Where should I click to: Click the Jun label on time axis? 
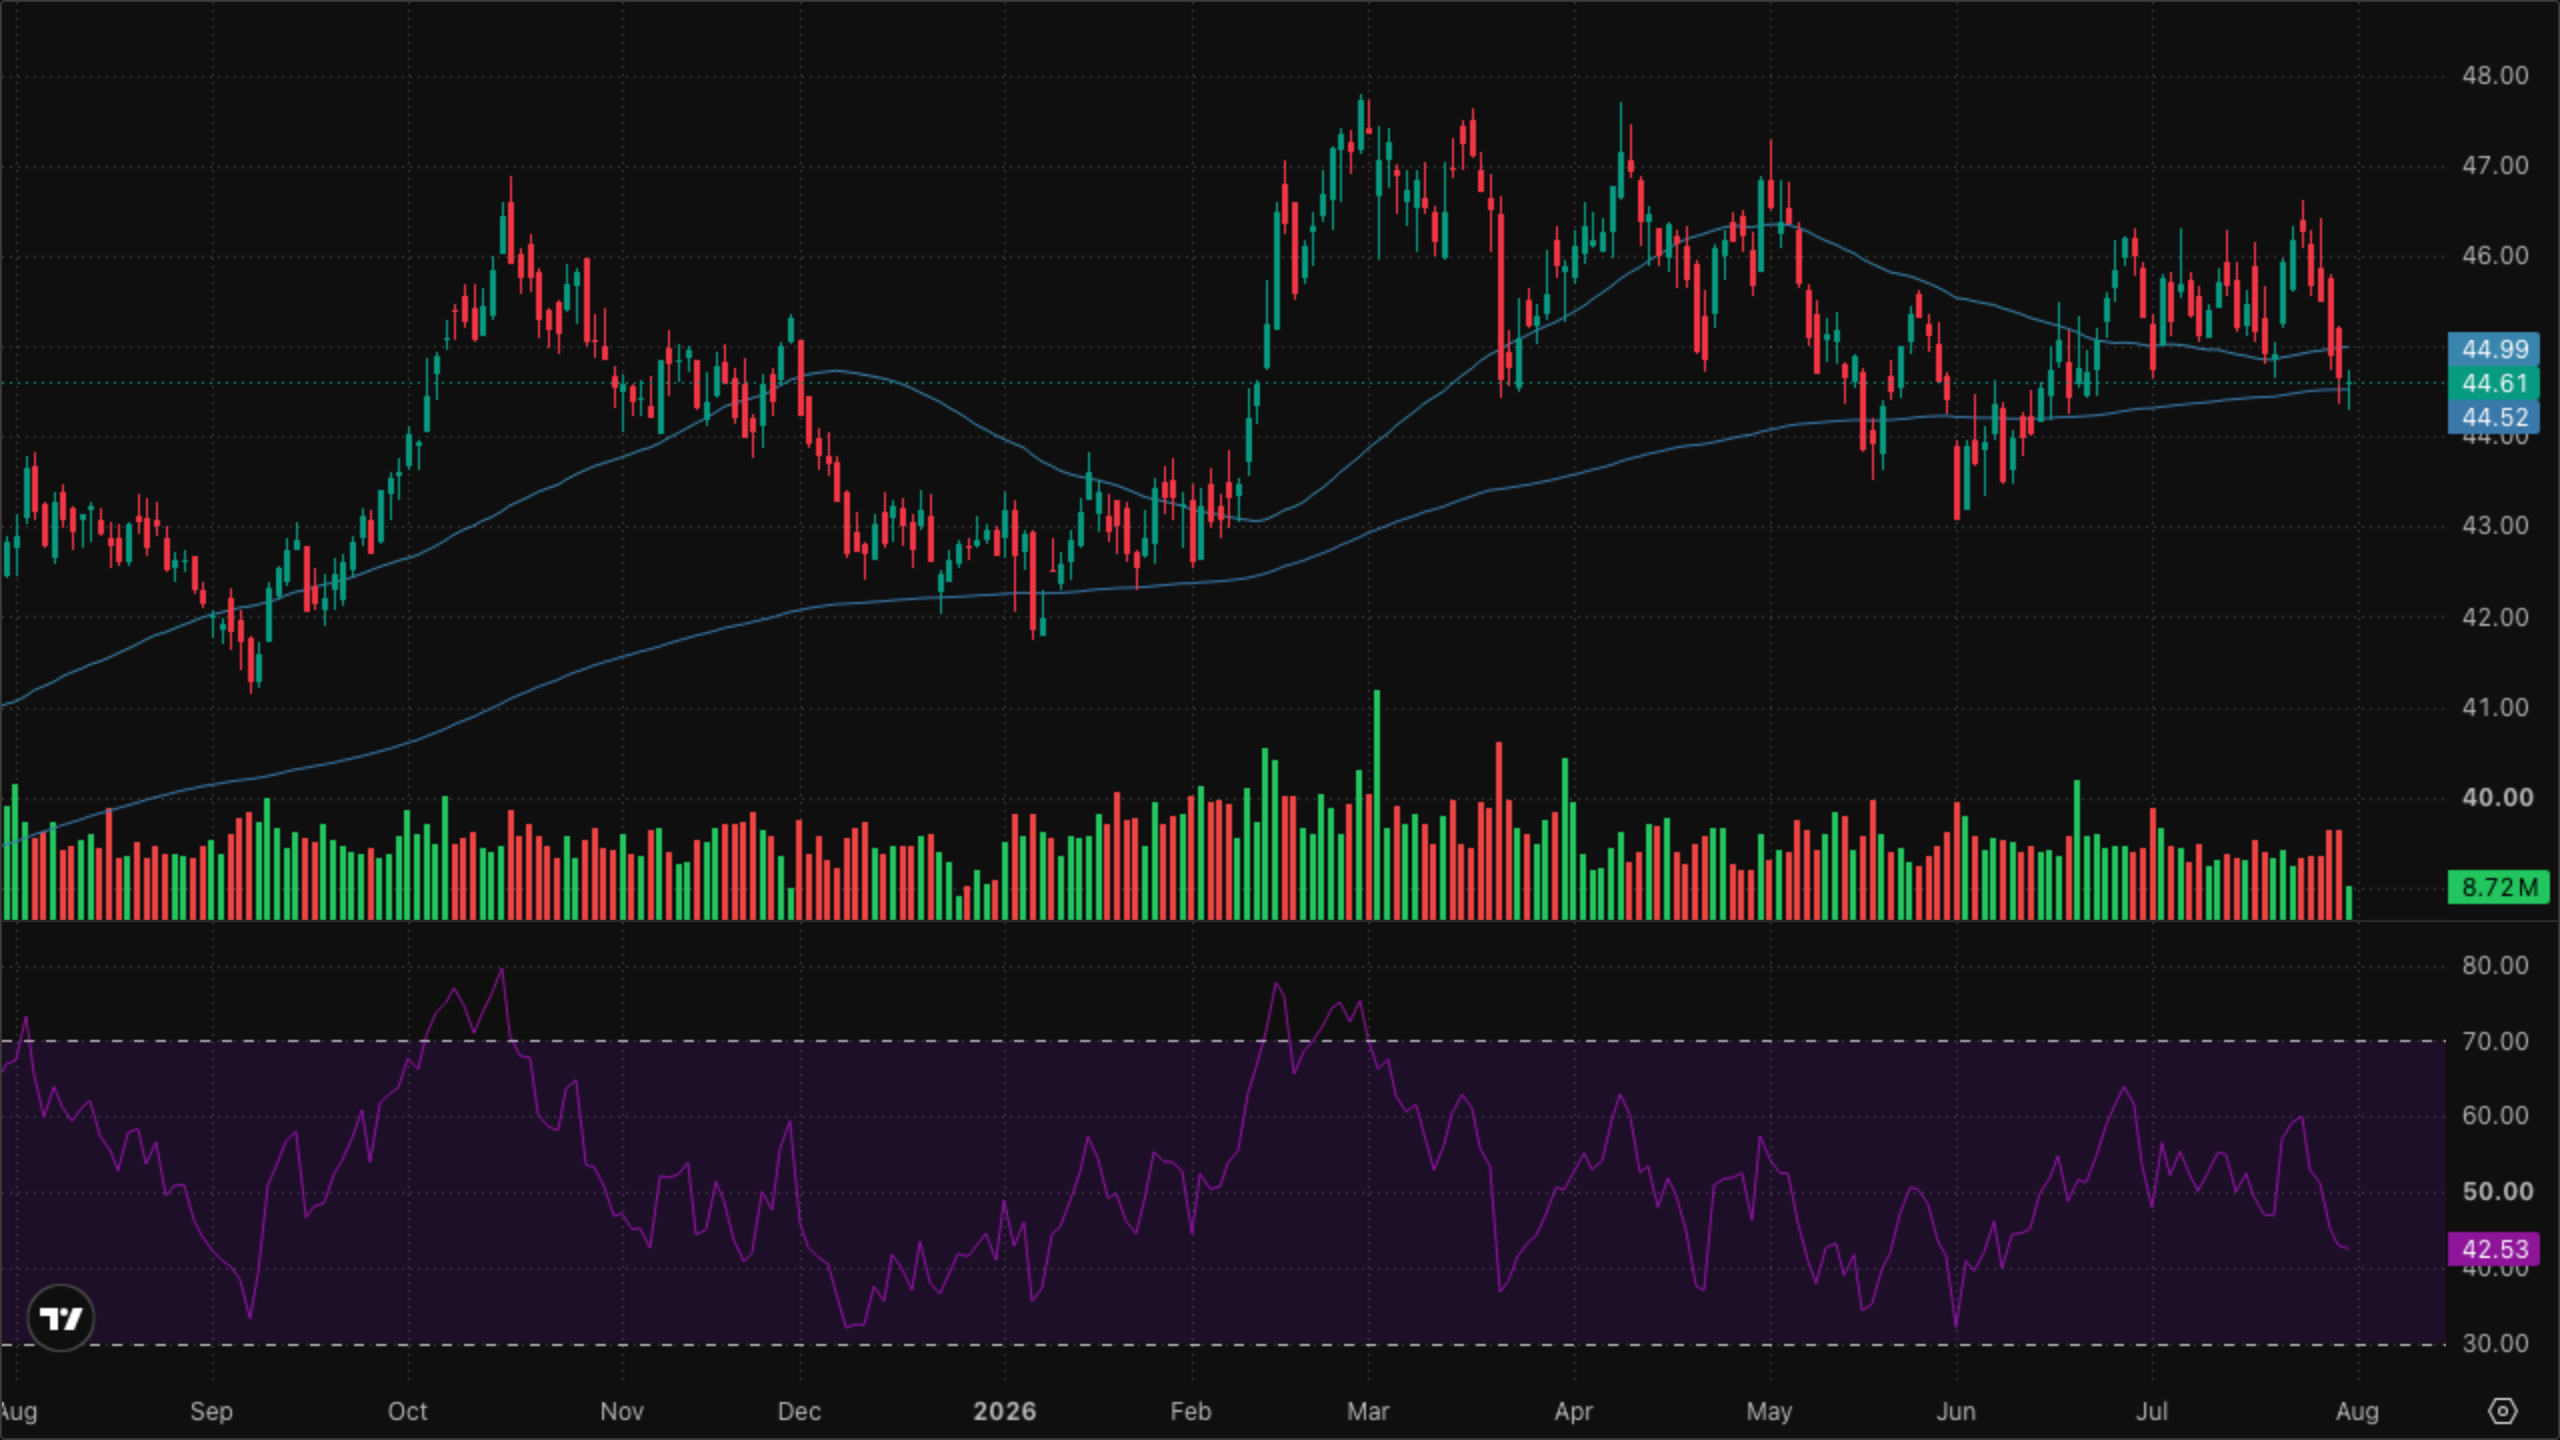[1956, 1411]
